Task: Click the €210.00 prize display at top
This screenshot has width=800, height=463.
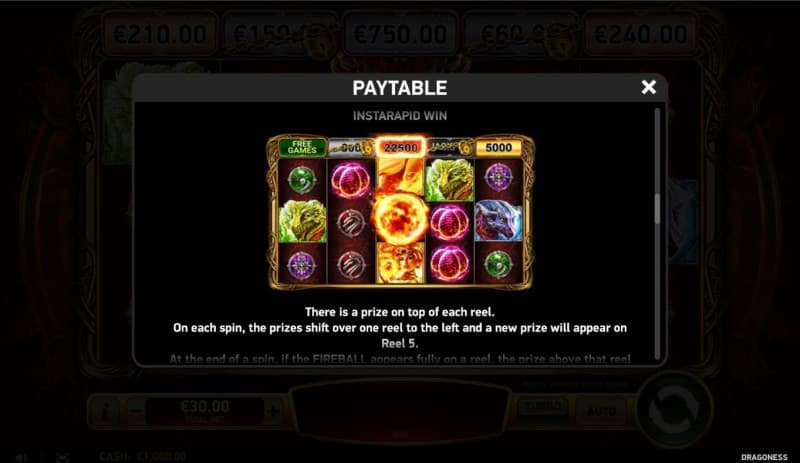Action: point(160,35)
